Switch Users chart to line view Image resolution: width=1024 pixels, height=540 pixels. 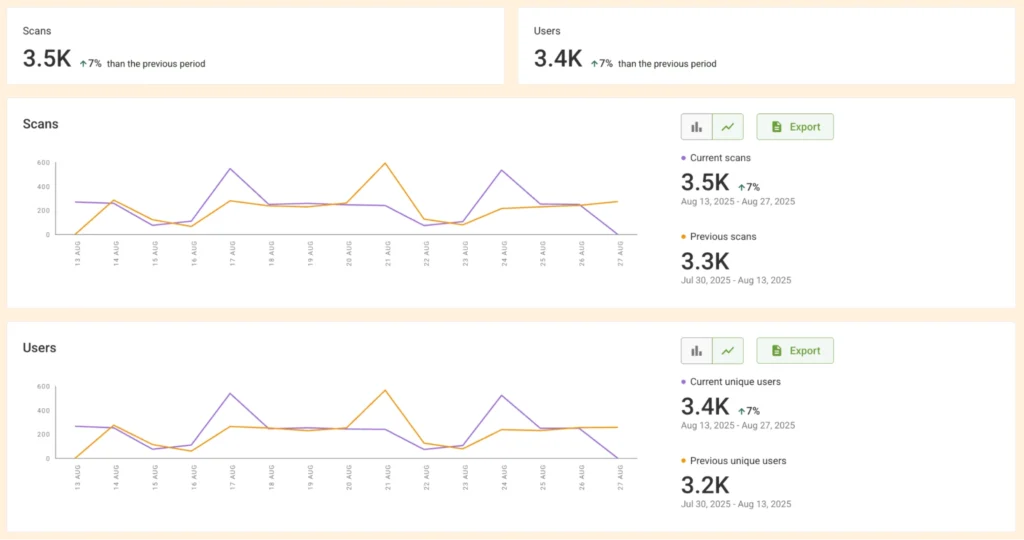[x=728, y=351]
